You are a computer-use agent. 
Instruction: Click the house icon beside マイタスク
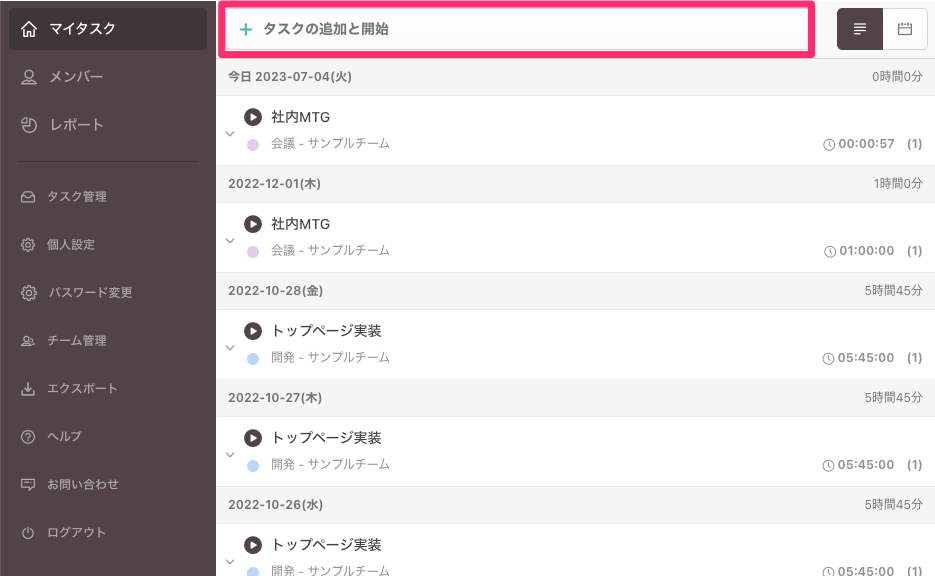point(28,29)
